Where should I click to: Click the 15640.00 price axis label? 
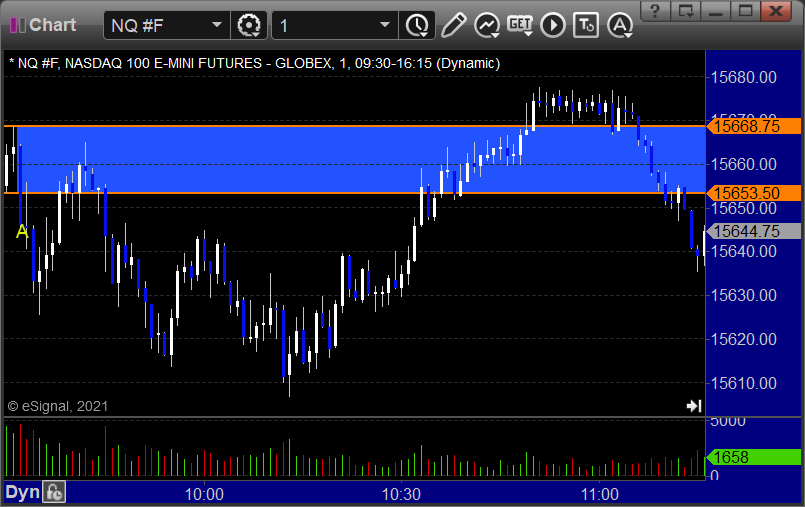[x=743, y=251]
